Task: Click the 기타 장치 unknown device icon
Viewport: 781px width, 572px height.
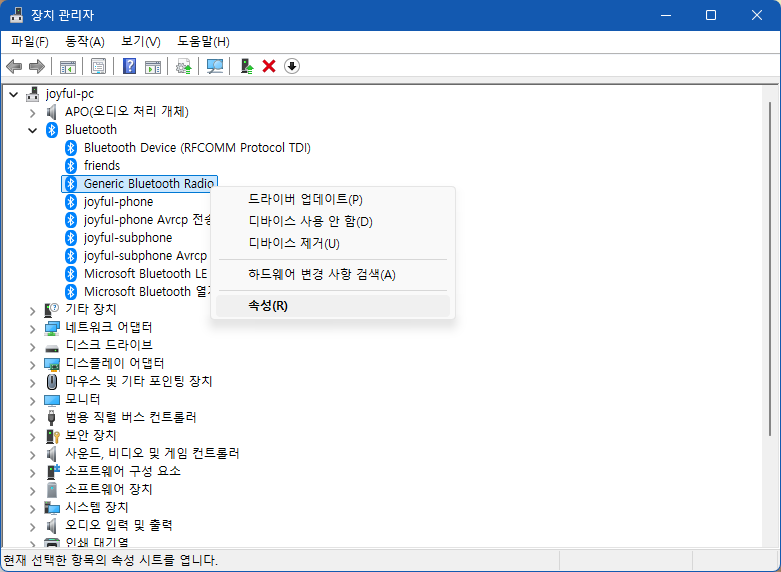Action: pos(51,310)
